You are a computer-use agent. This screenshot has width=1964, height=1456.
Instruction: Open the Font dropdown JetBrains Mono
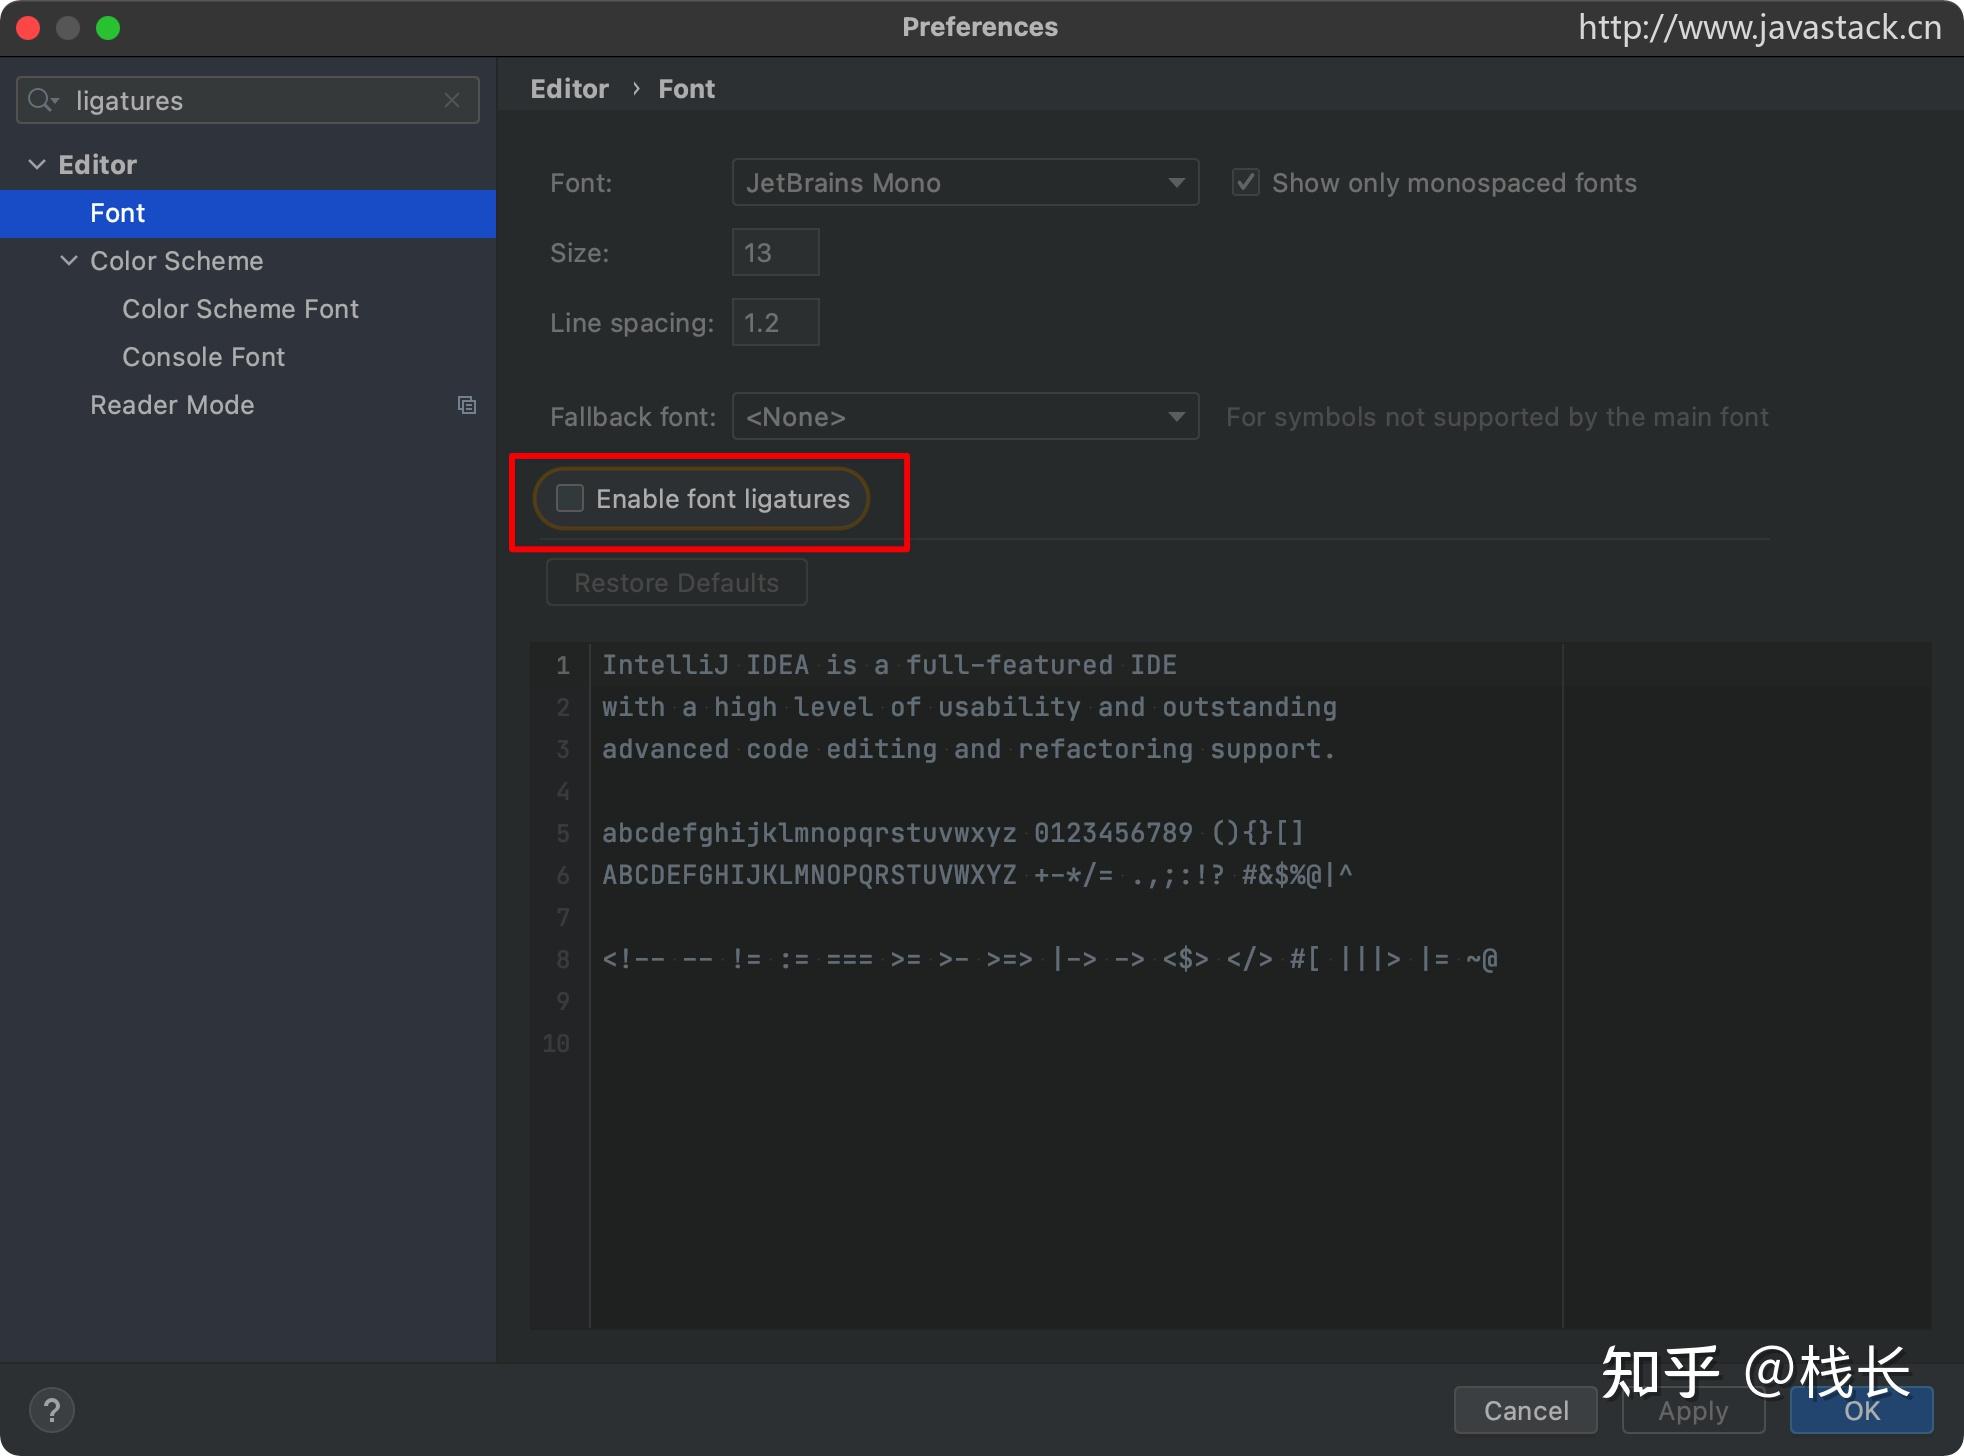pos(965,182)
